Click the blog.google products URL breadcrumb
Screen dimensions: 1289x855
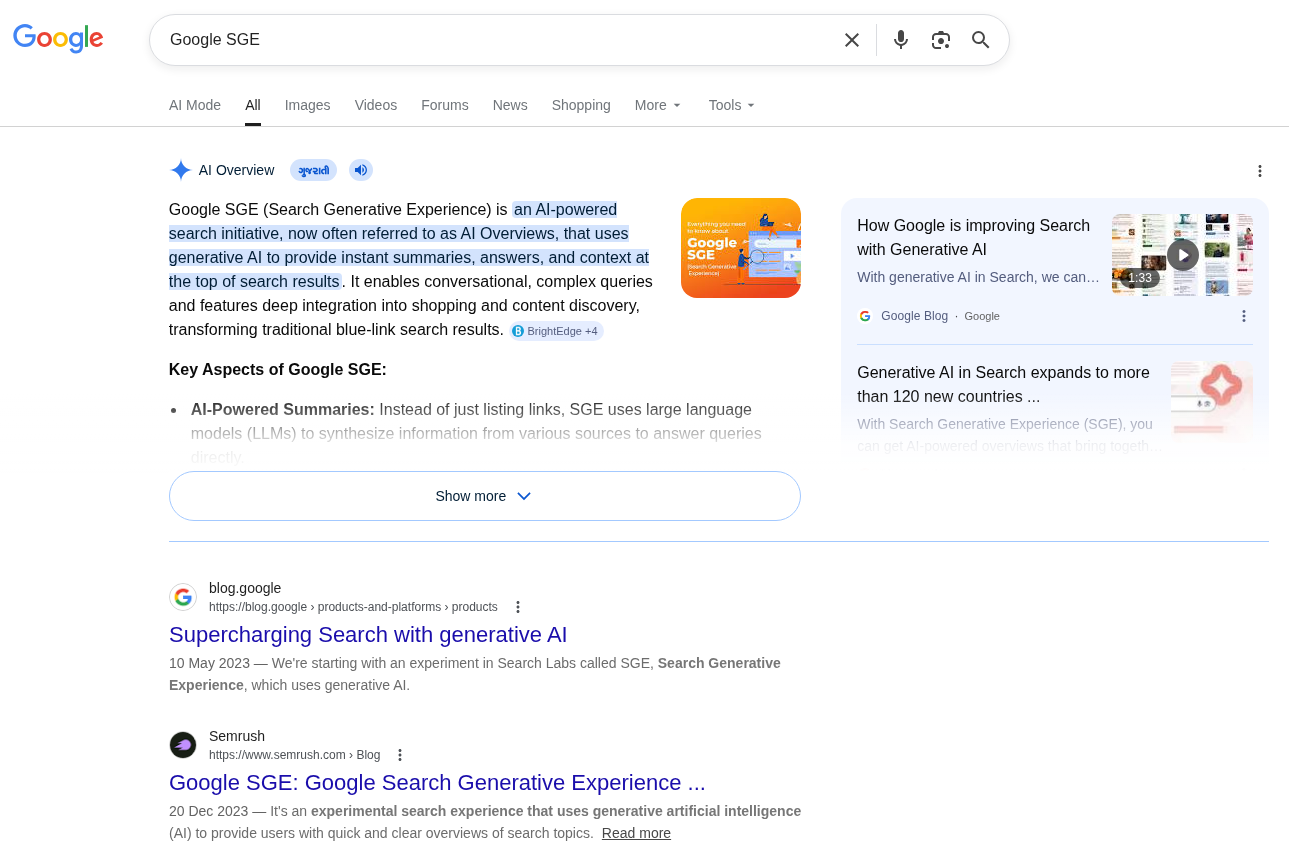(x=353, y=607)
